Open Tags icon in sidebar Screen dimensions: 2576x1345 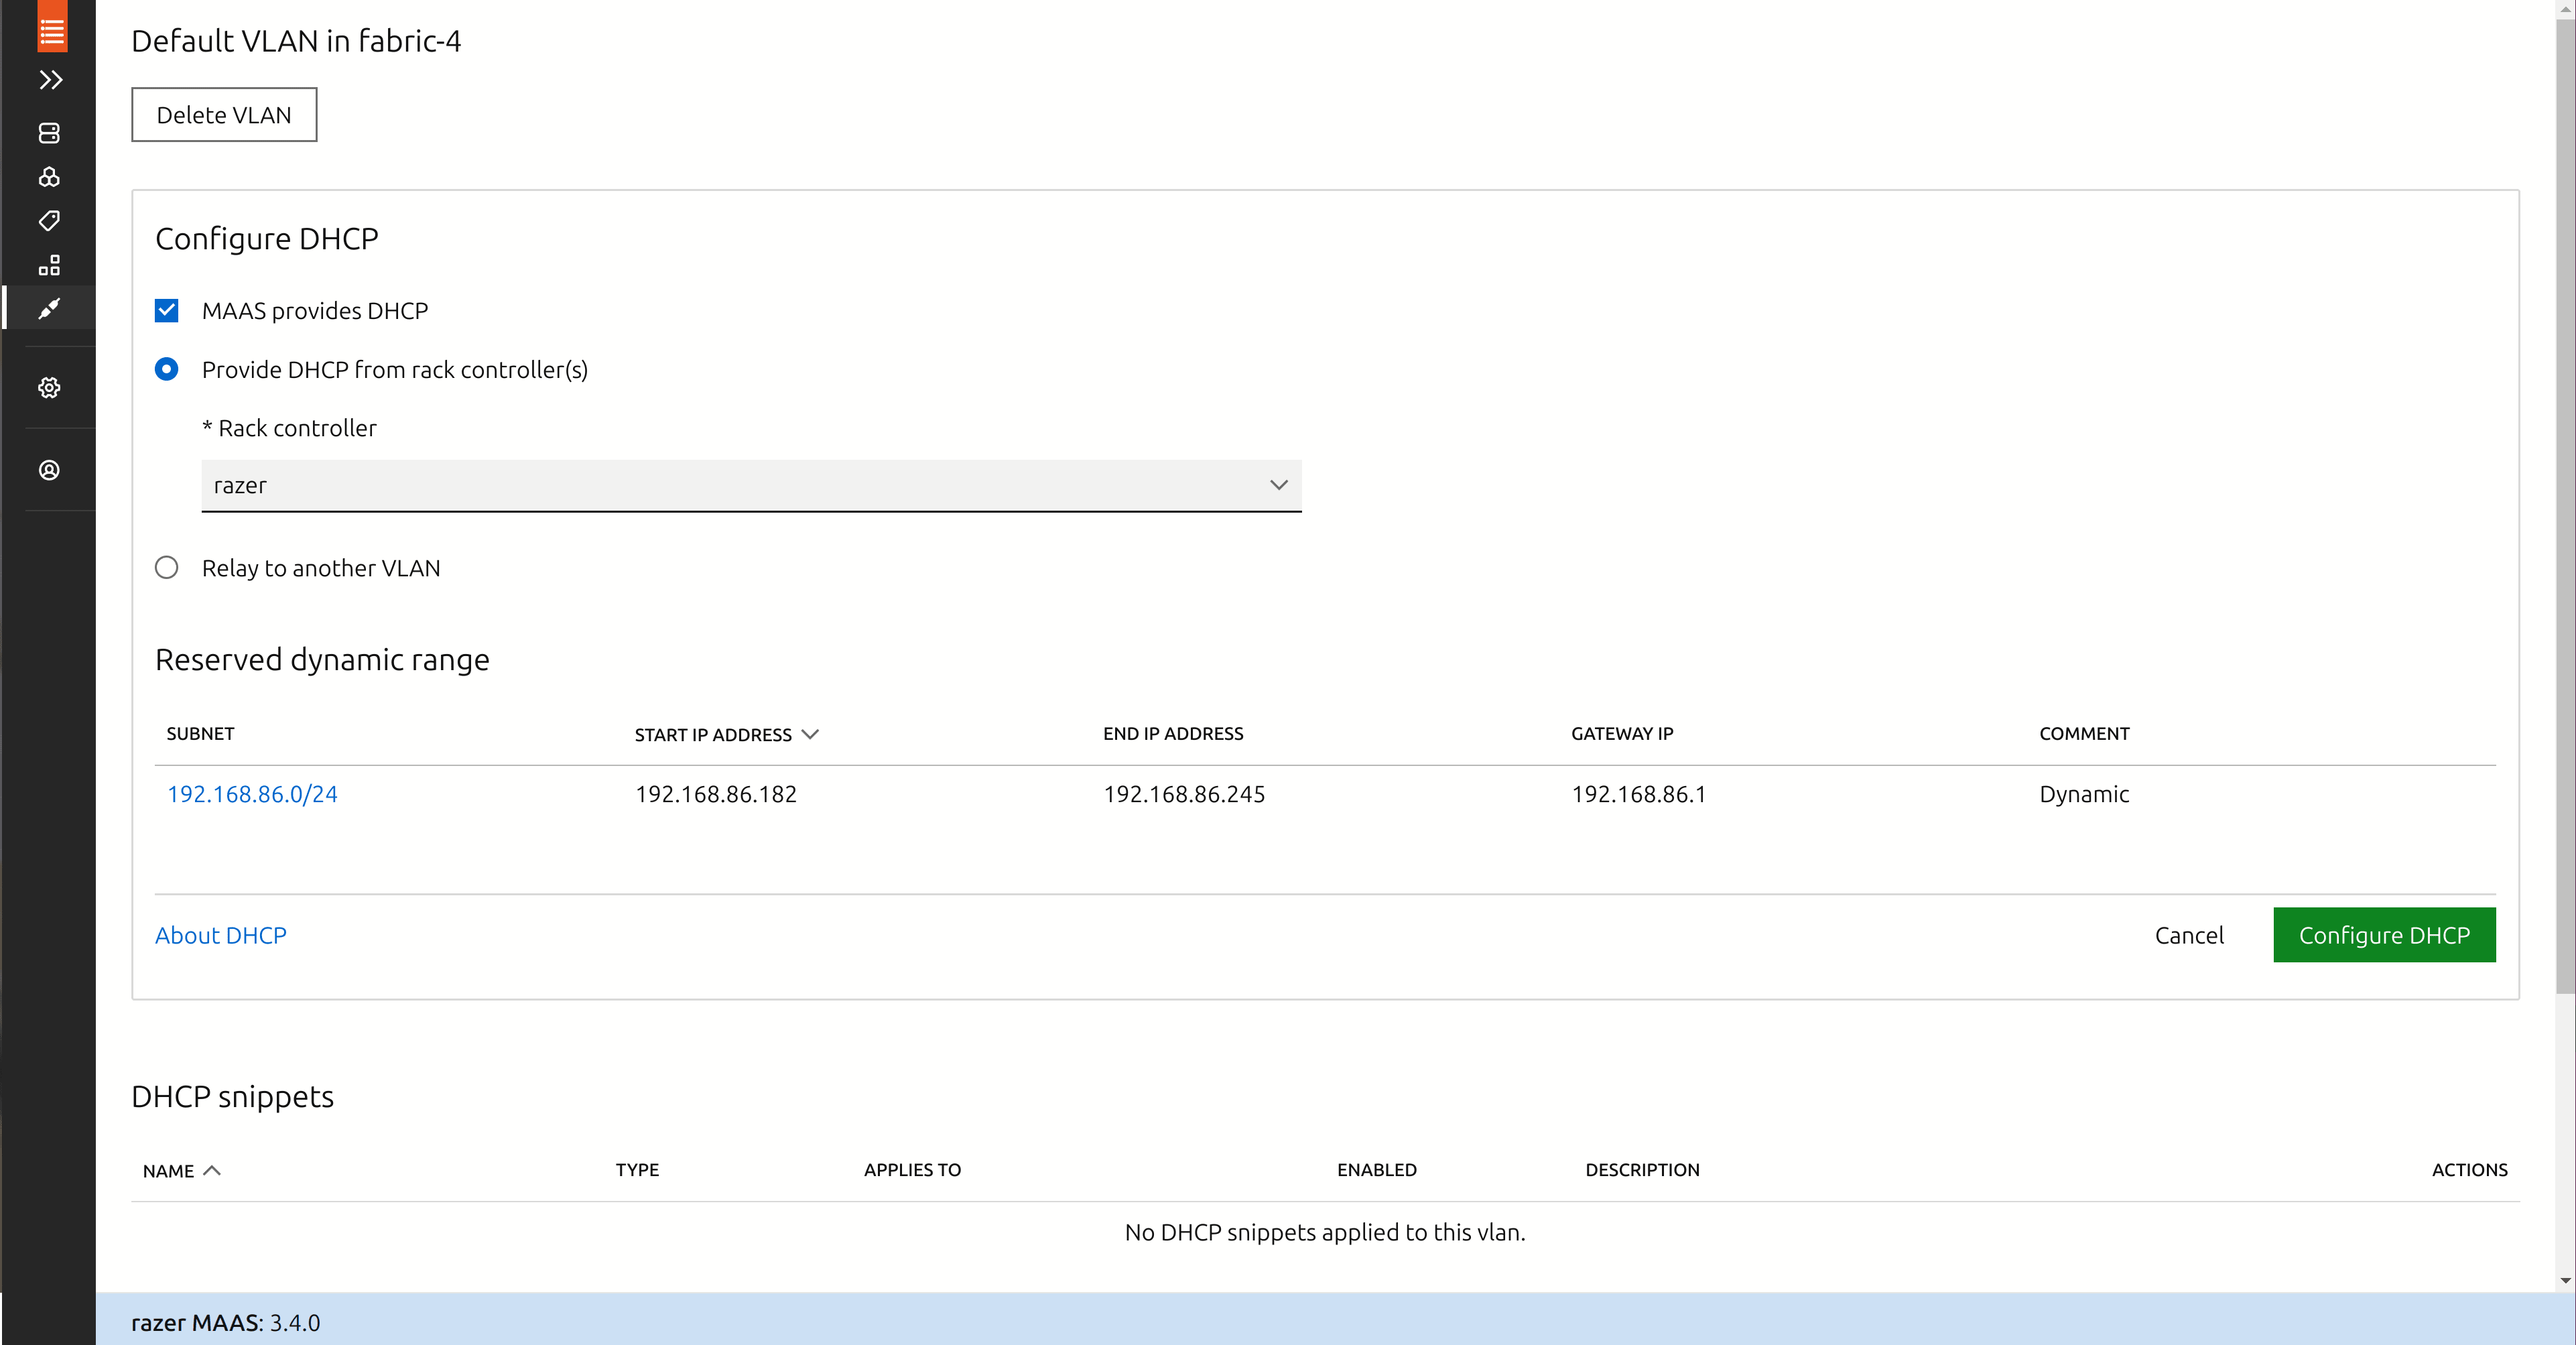click(49, 221)
